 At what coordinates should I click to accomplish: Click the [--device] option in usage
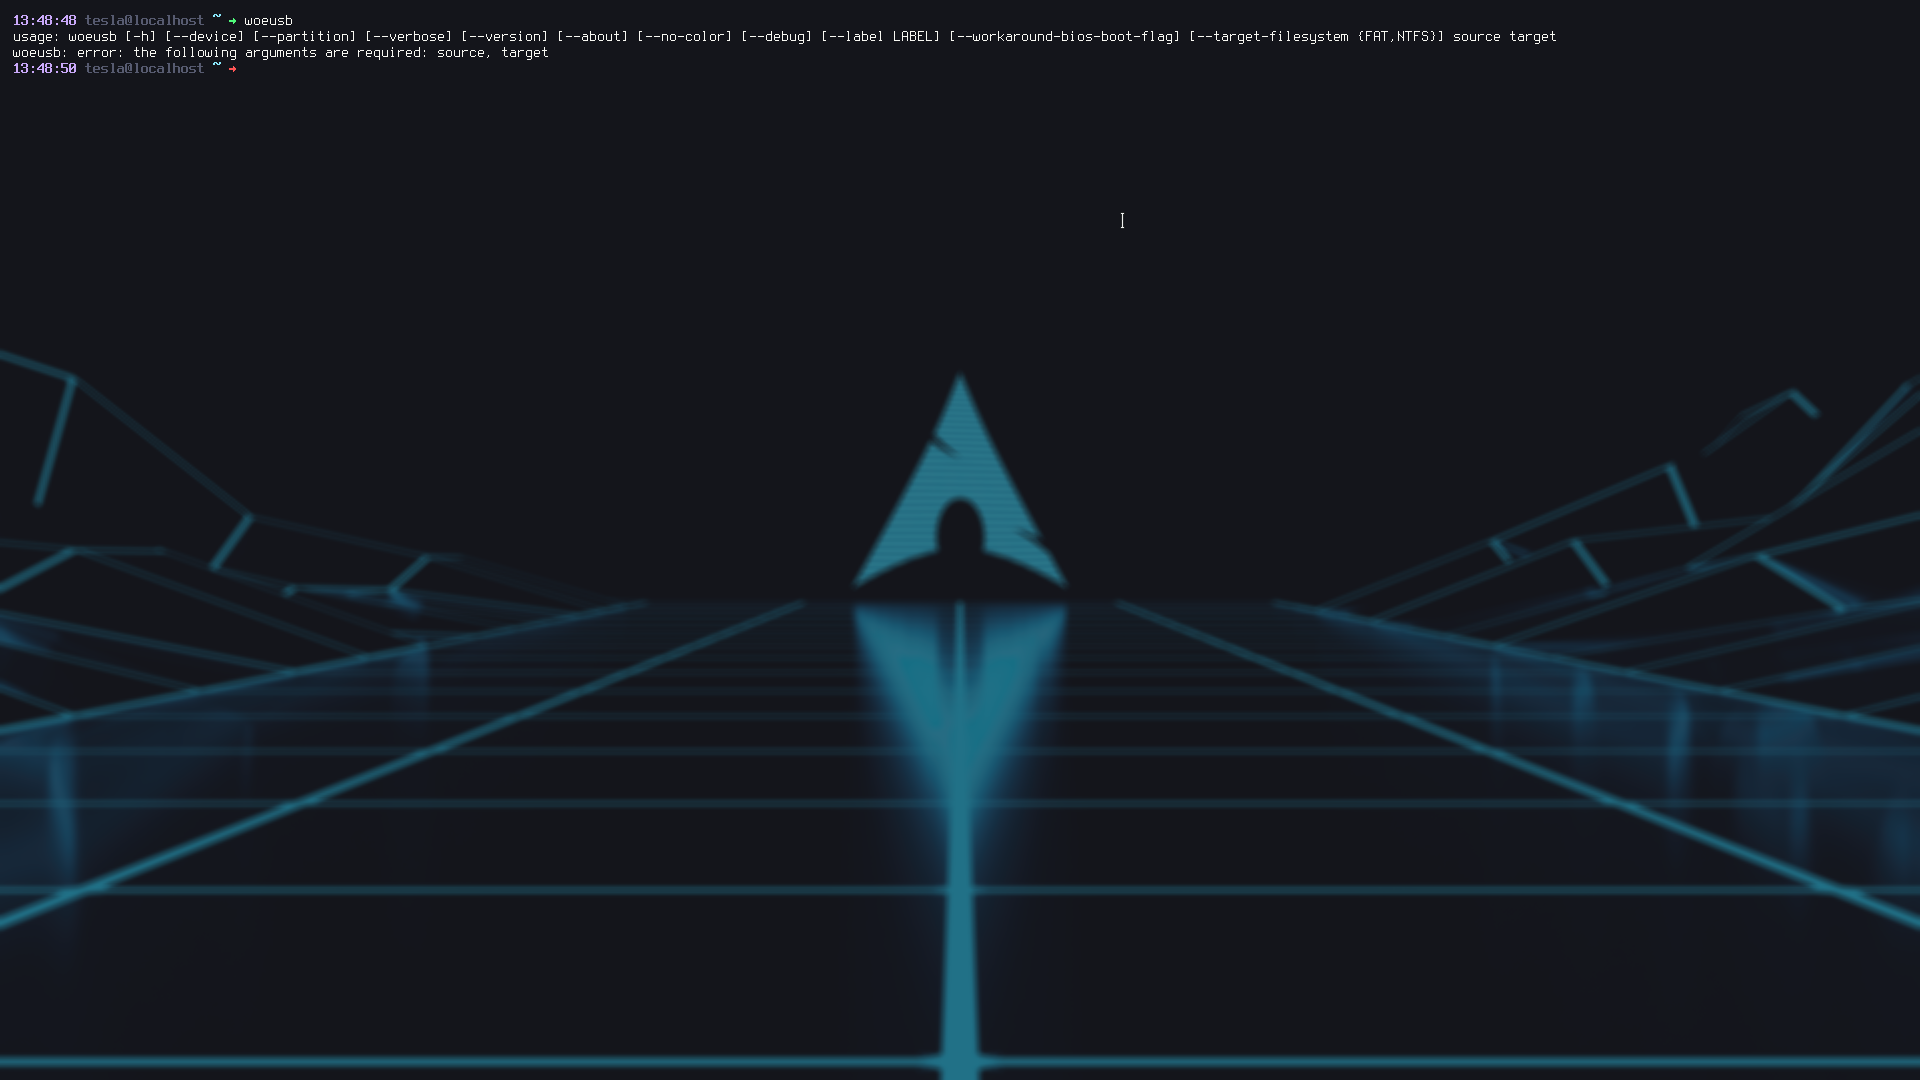coord(204,37)
